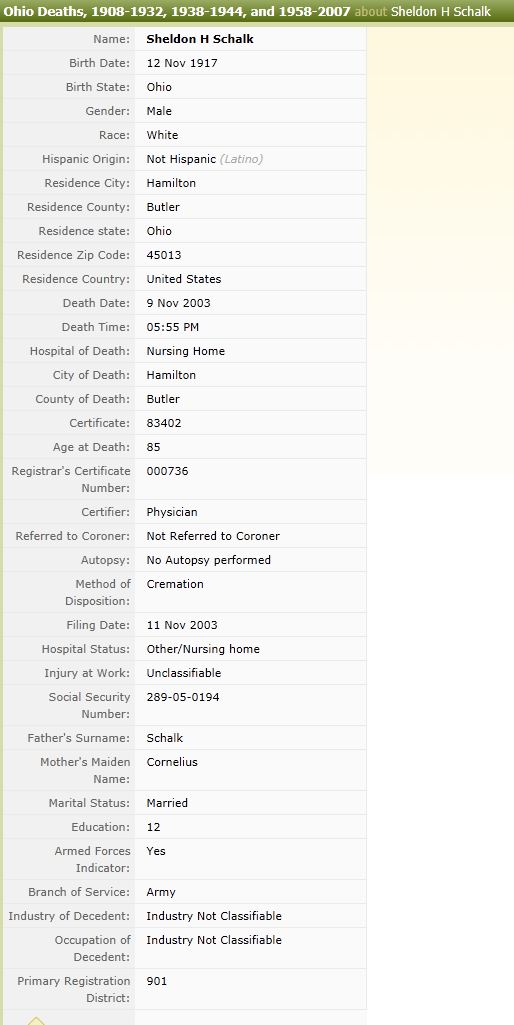Viewport: 514px width, 1025px height.
Task: Click the Primary Registration District value 901
Action: tap(157, 981)
